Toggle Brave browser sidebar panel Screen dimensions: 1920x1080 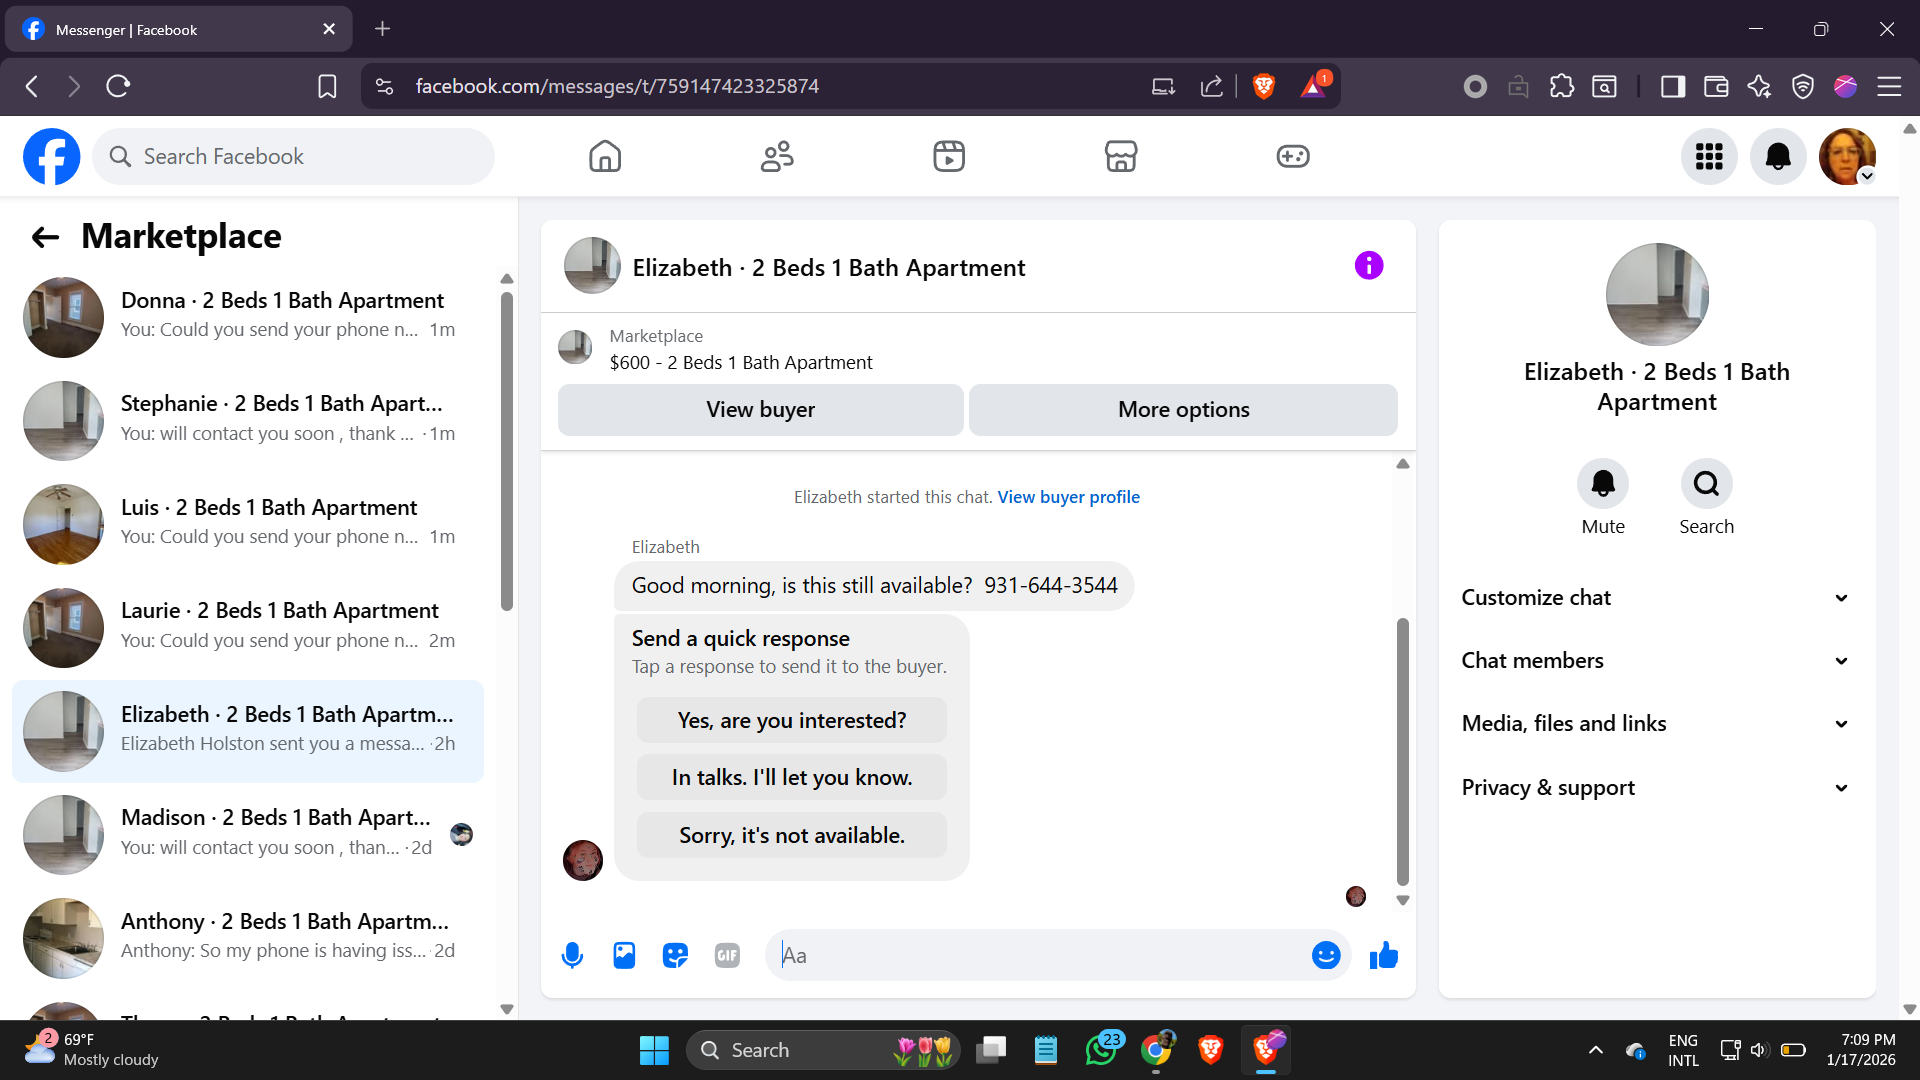pos(1672,86)
